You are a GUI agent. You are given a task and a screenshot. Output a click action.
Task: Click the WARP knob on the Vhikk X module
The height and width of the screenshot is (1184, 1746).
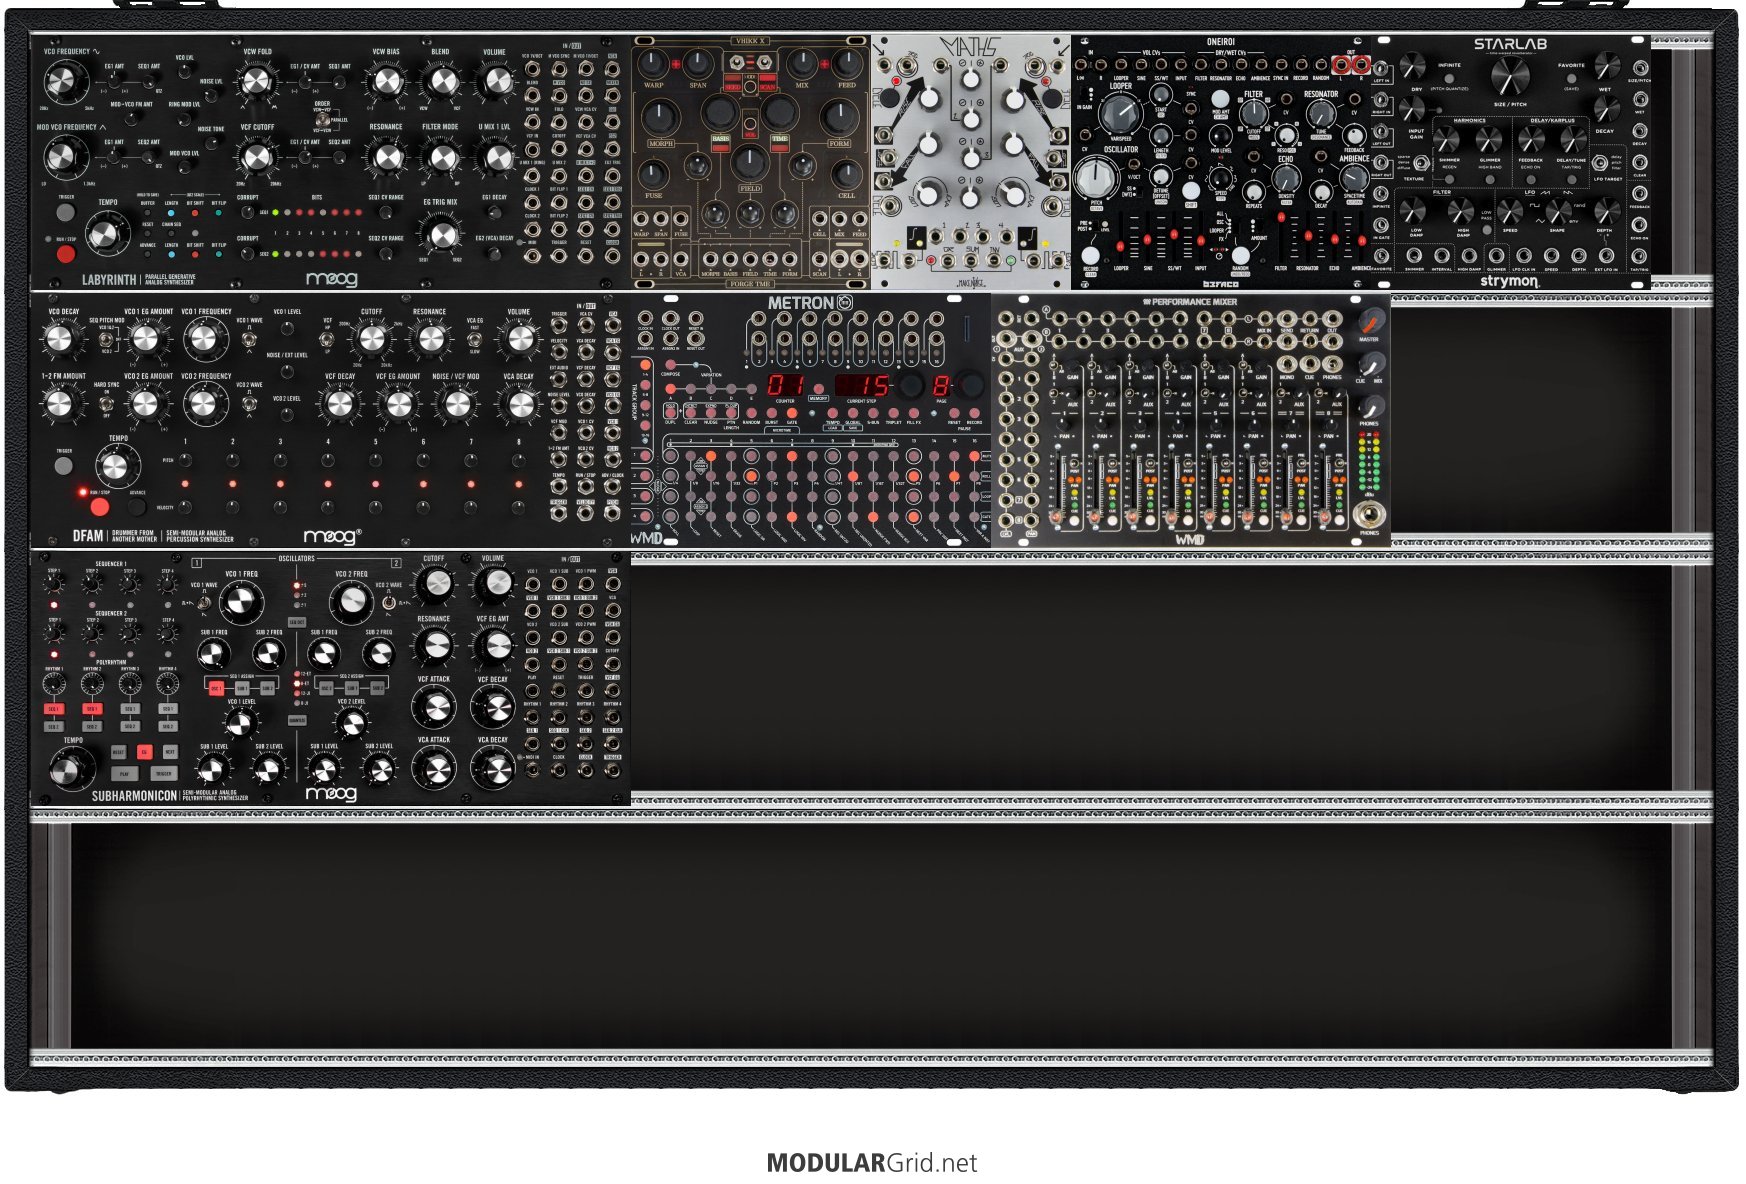[x=654, y=64]
